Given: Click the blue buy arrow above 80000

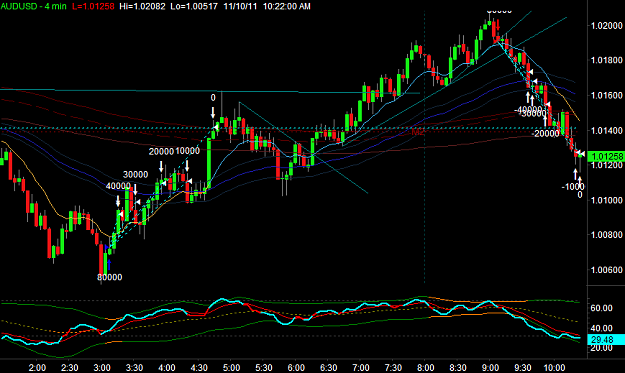Looking at the screenshot, I should 108,264.
